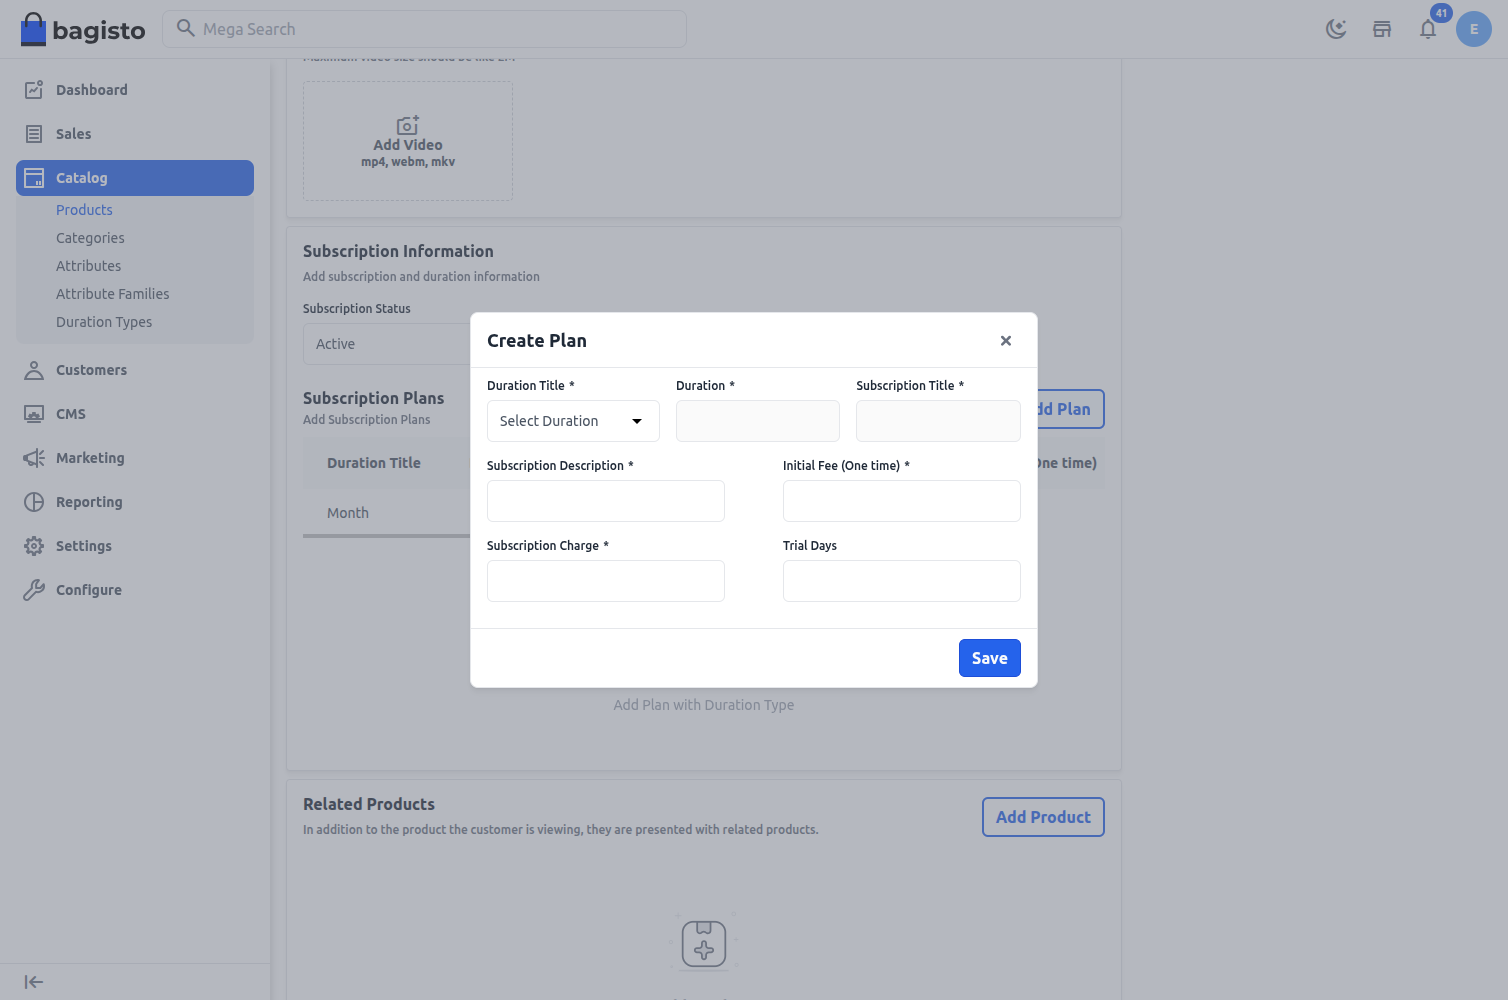This screenshot has width=1508, height=1000.
Task: Select the Marketing megaphone icon
Action: (34, 457)
